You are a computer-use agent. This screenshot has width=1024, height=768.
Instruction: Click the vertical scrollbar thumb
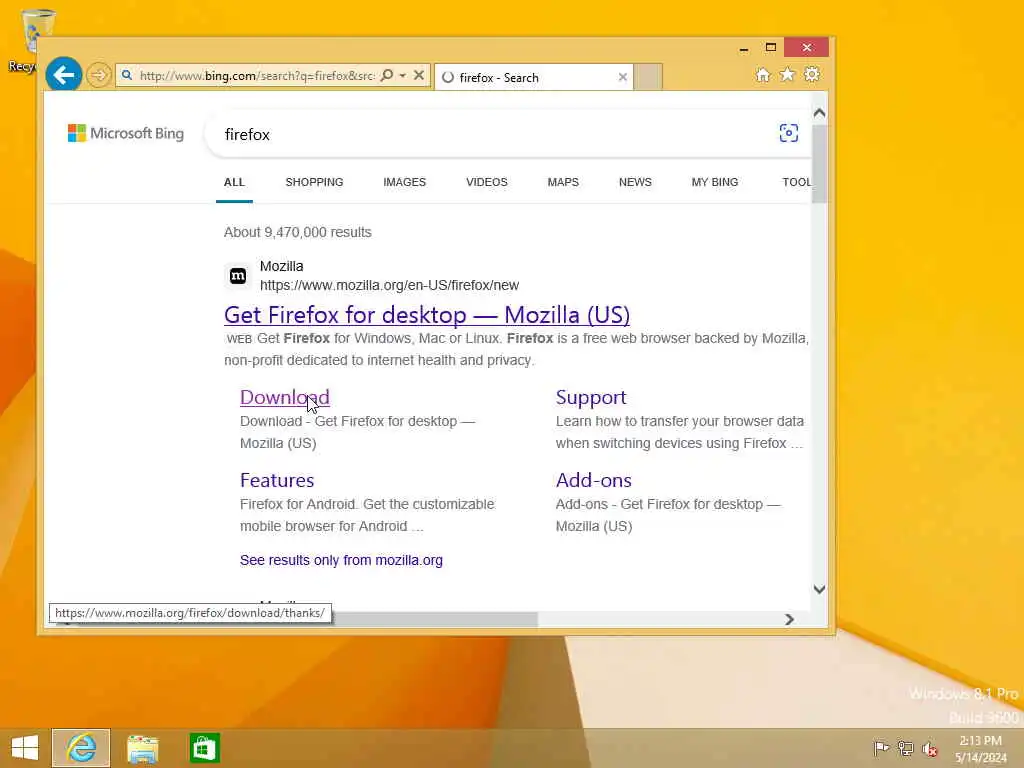(x=820, y=163)
